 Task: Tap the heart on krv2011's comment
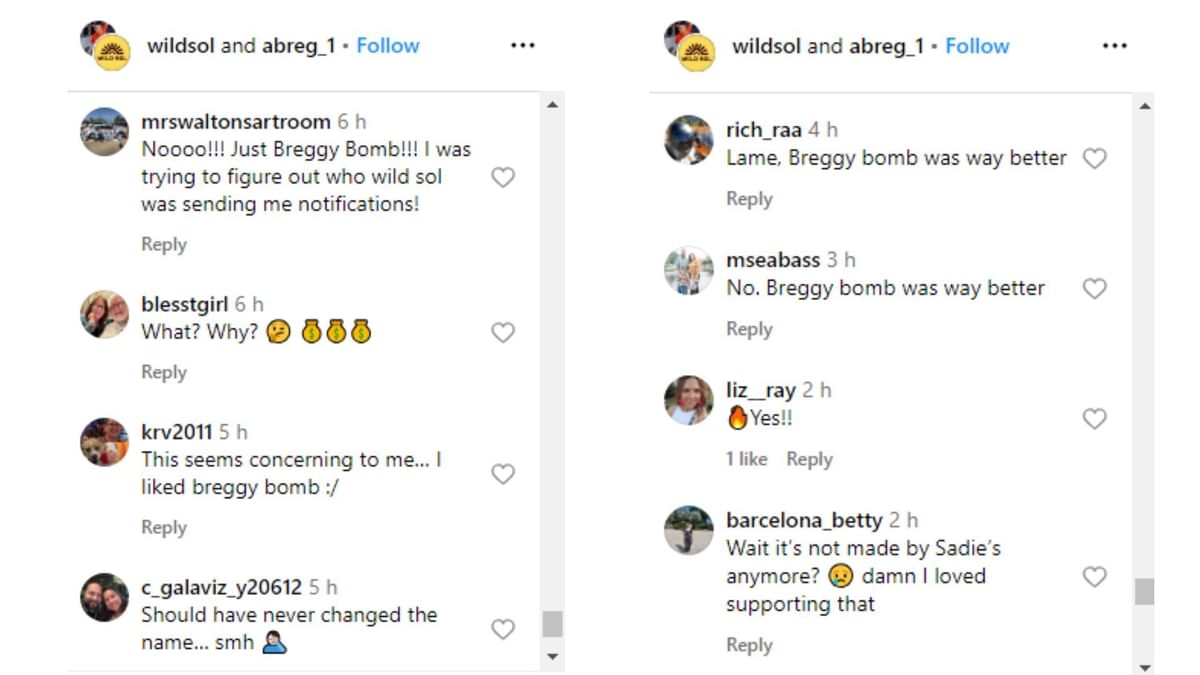pyautogui.click(x=503, y=474)
